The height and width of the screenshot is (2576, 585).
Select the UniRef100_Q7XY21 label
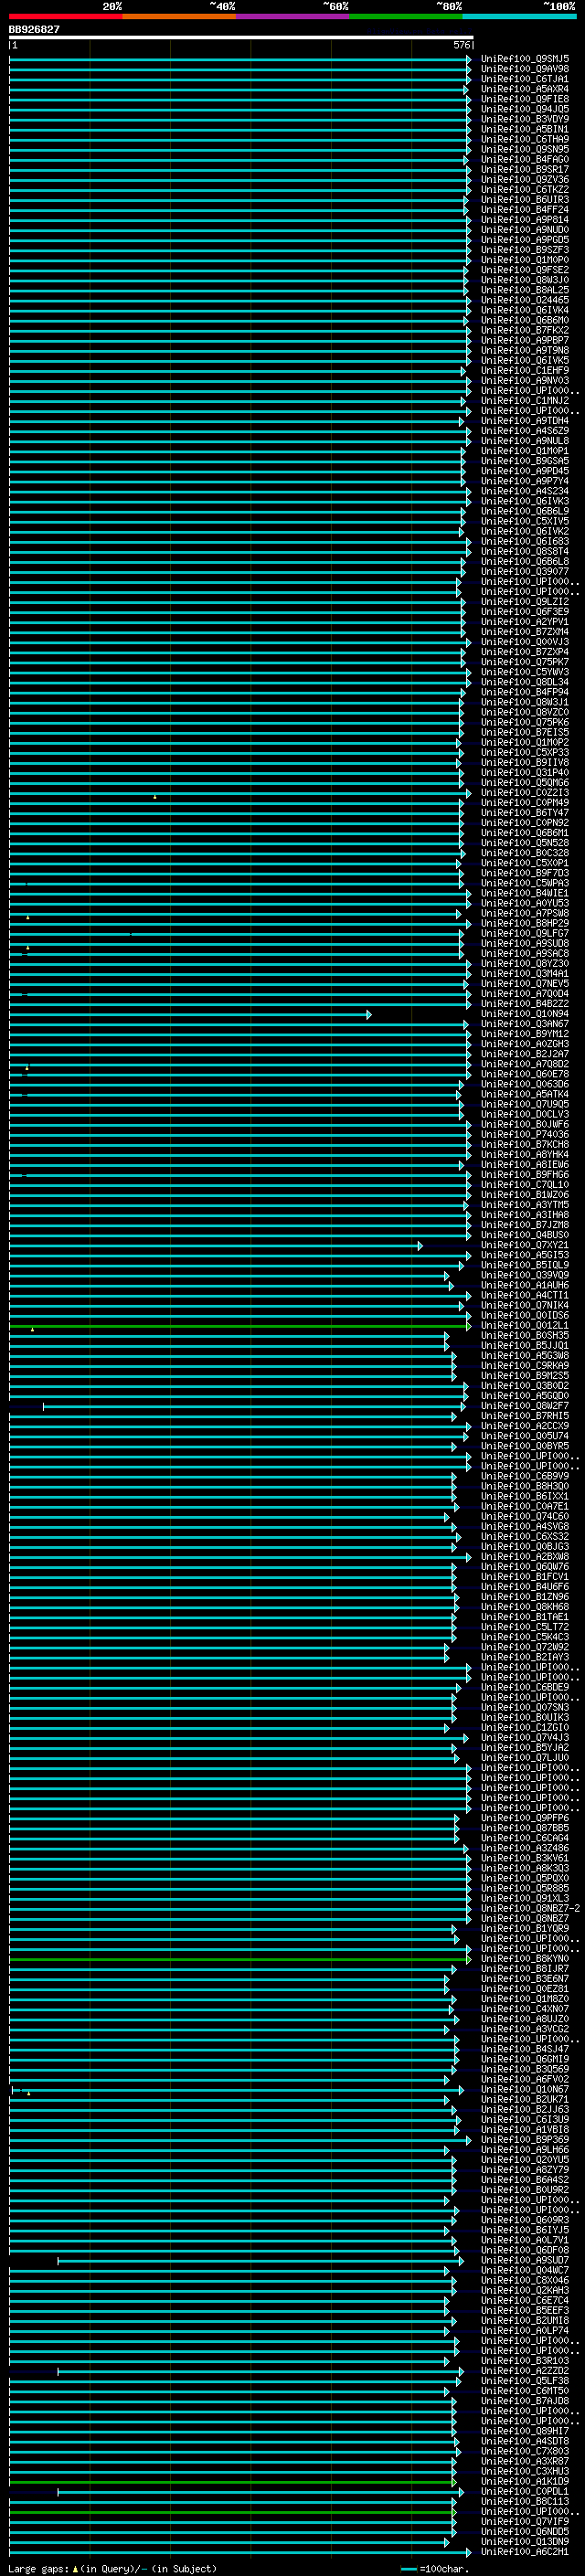coord(525,1245)
